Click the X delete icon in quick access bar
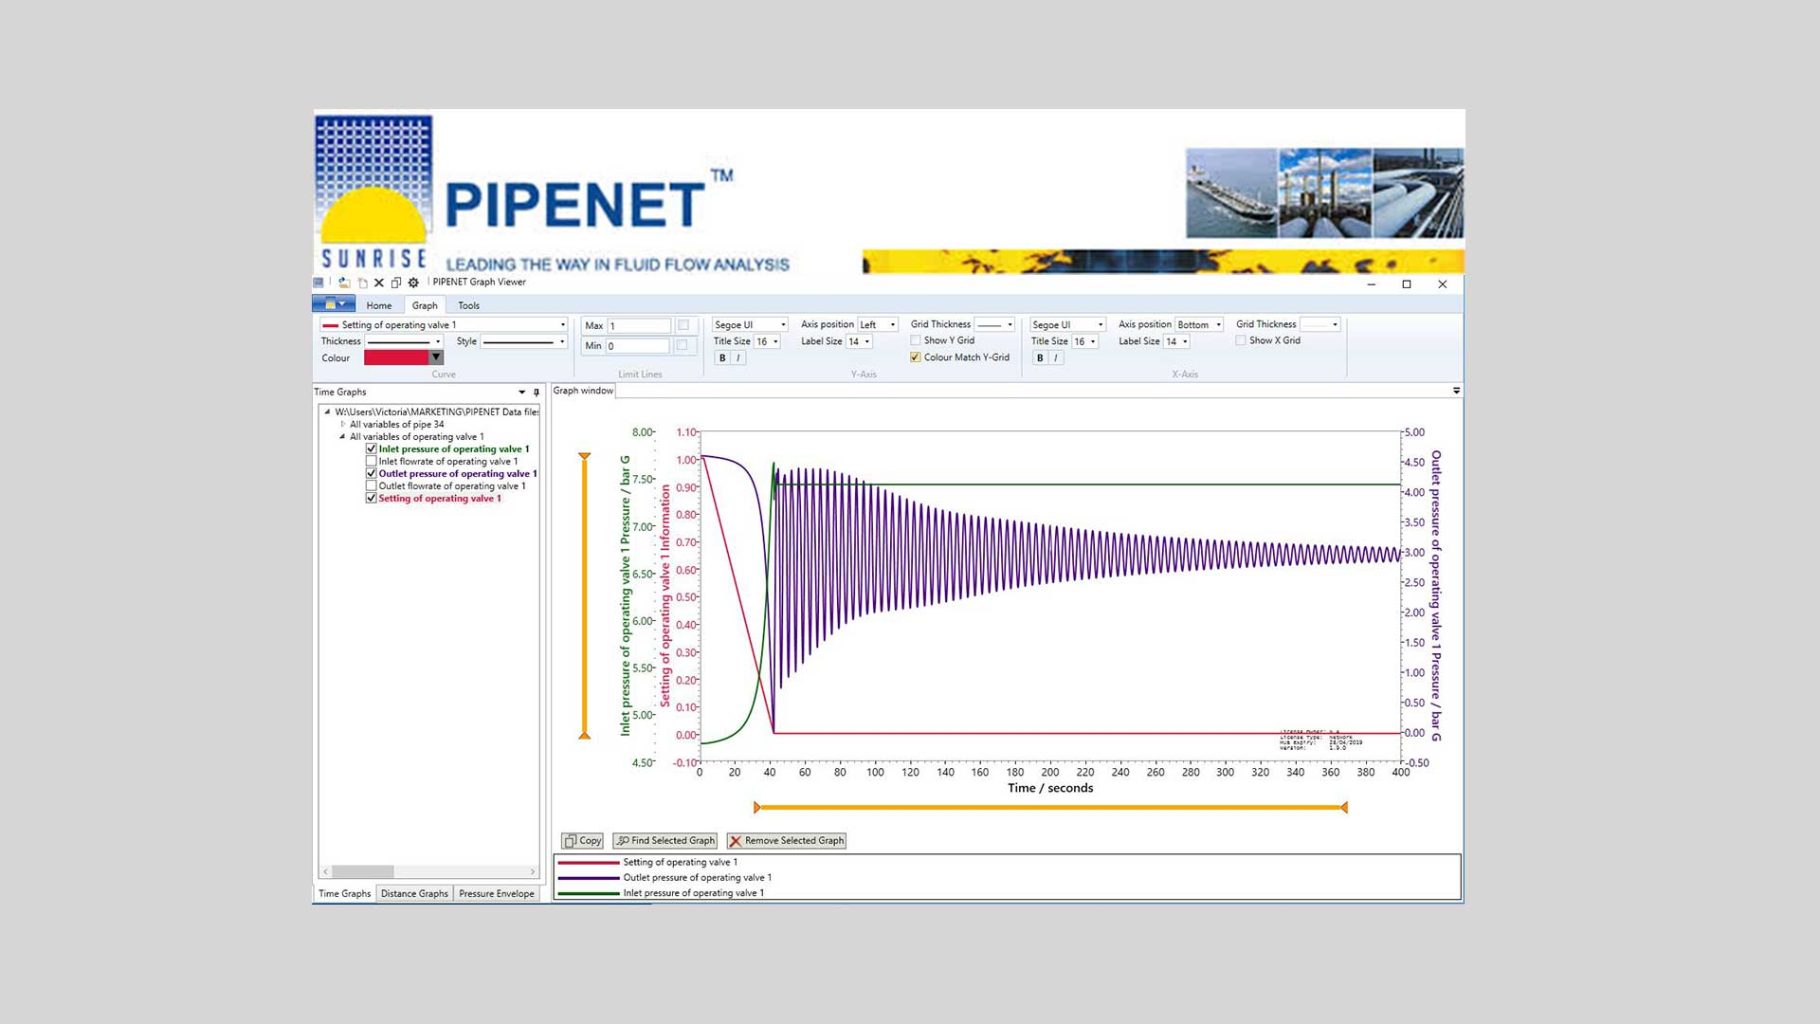The height and width of the screenshot is (1024, 1820). (x=379, y=283)
